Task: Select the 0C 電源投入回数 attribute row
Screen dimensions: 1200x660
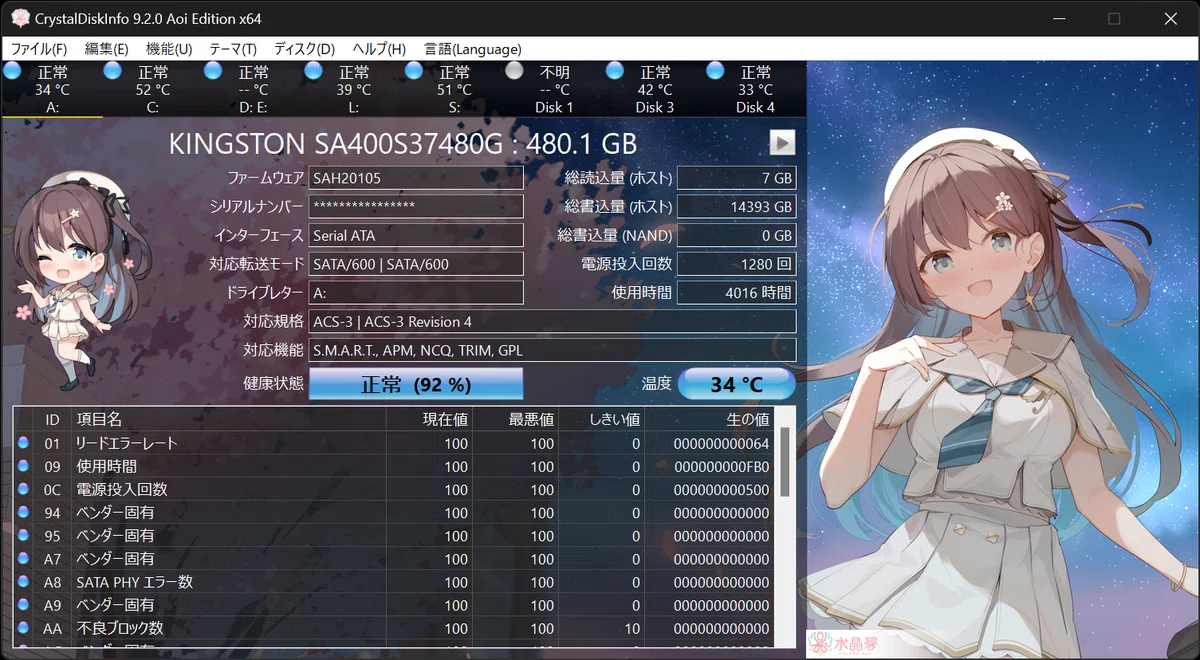Action: (394, 490)
